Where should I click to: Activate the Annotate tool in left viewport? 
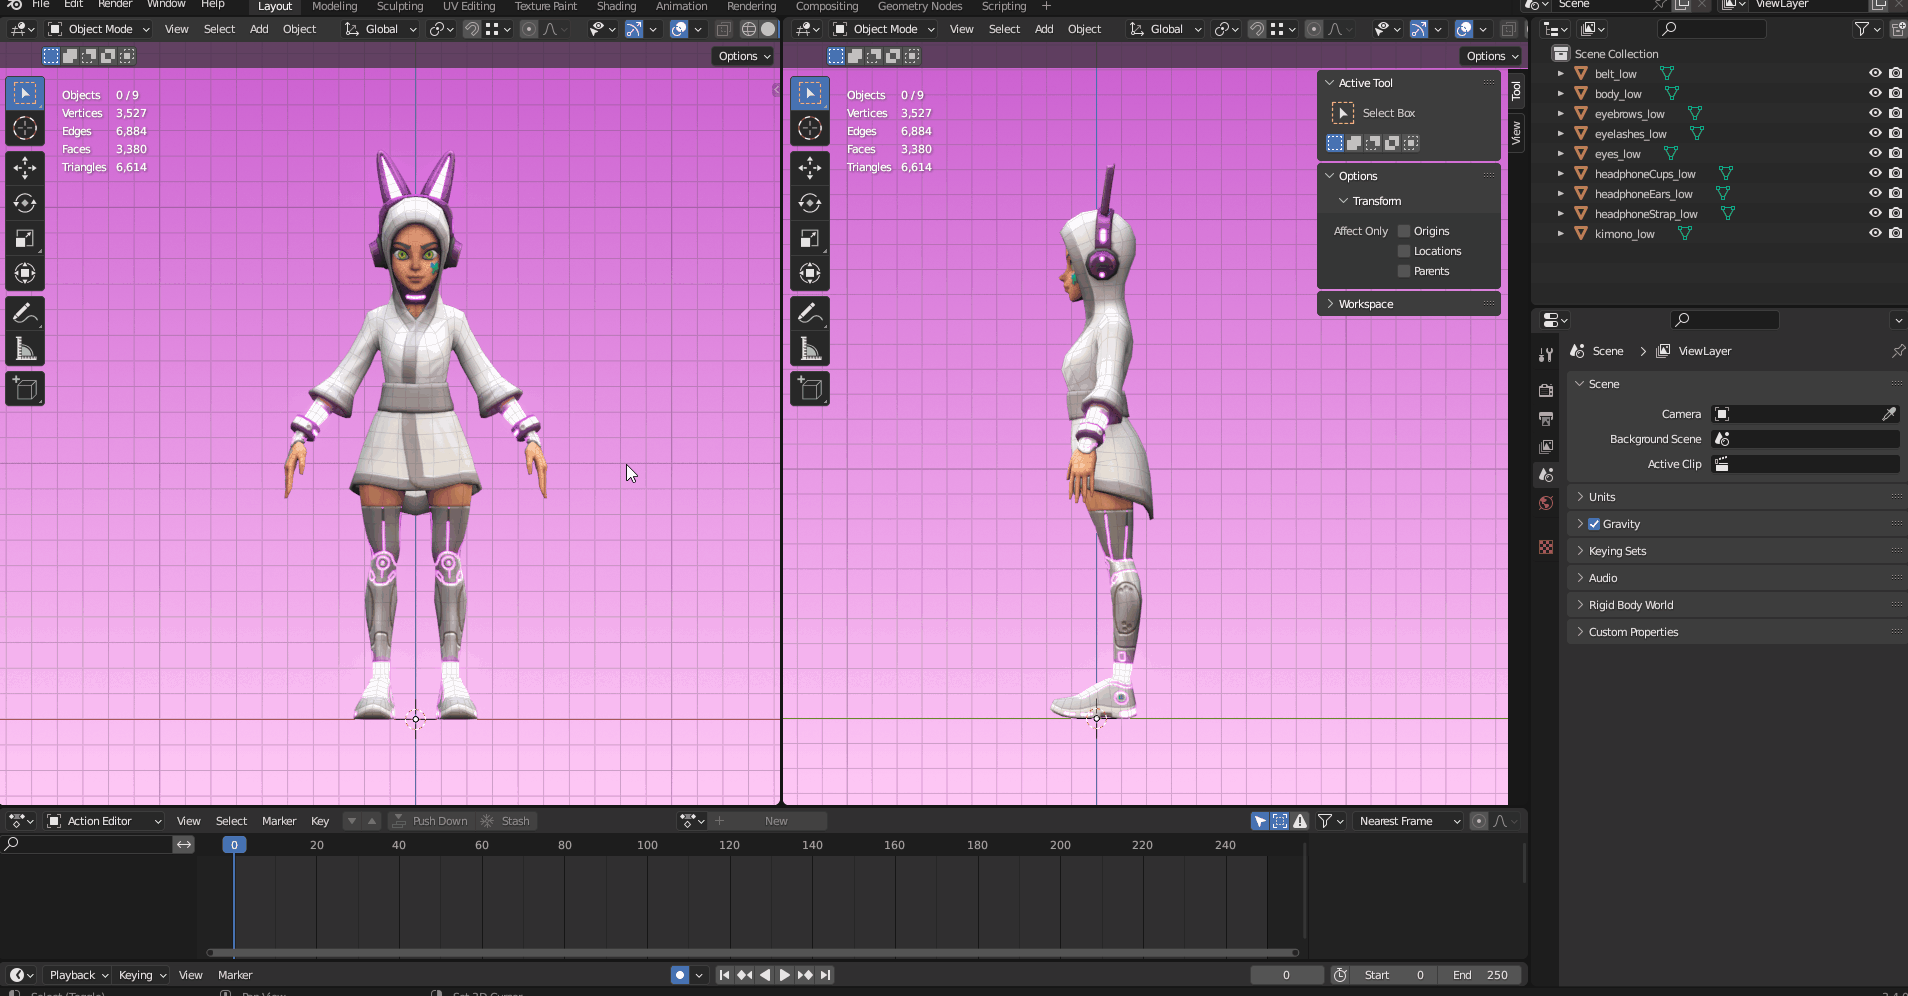[25, 314]
